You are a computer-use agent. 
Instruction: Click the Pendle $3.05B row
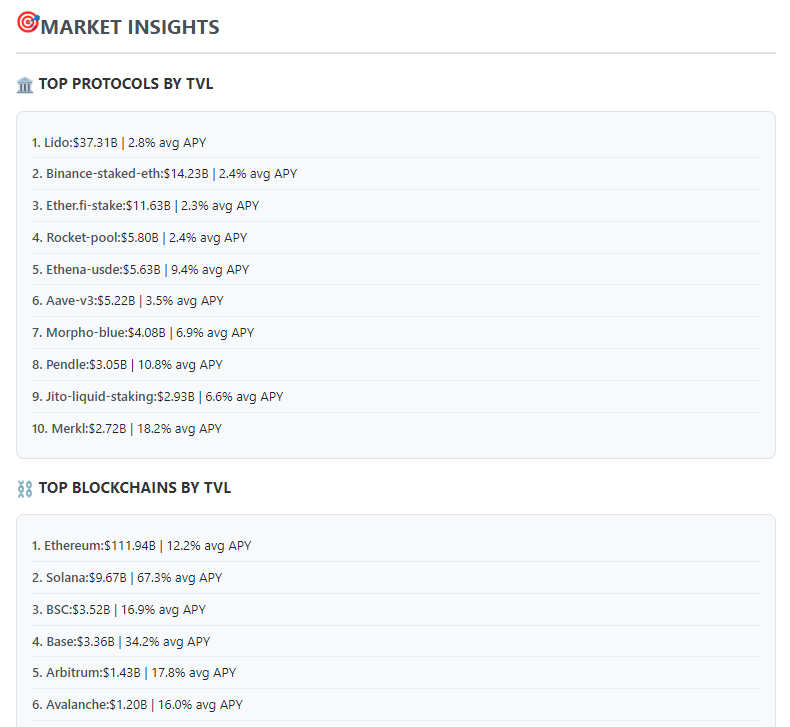396,364
